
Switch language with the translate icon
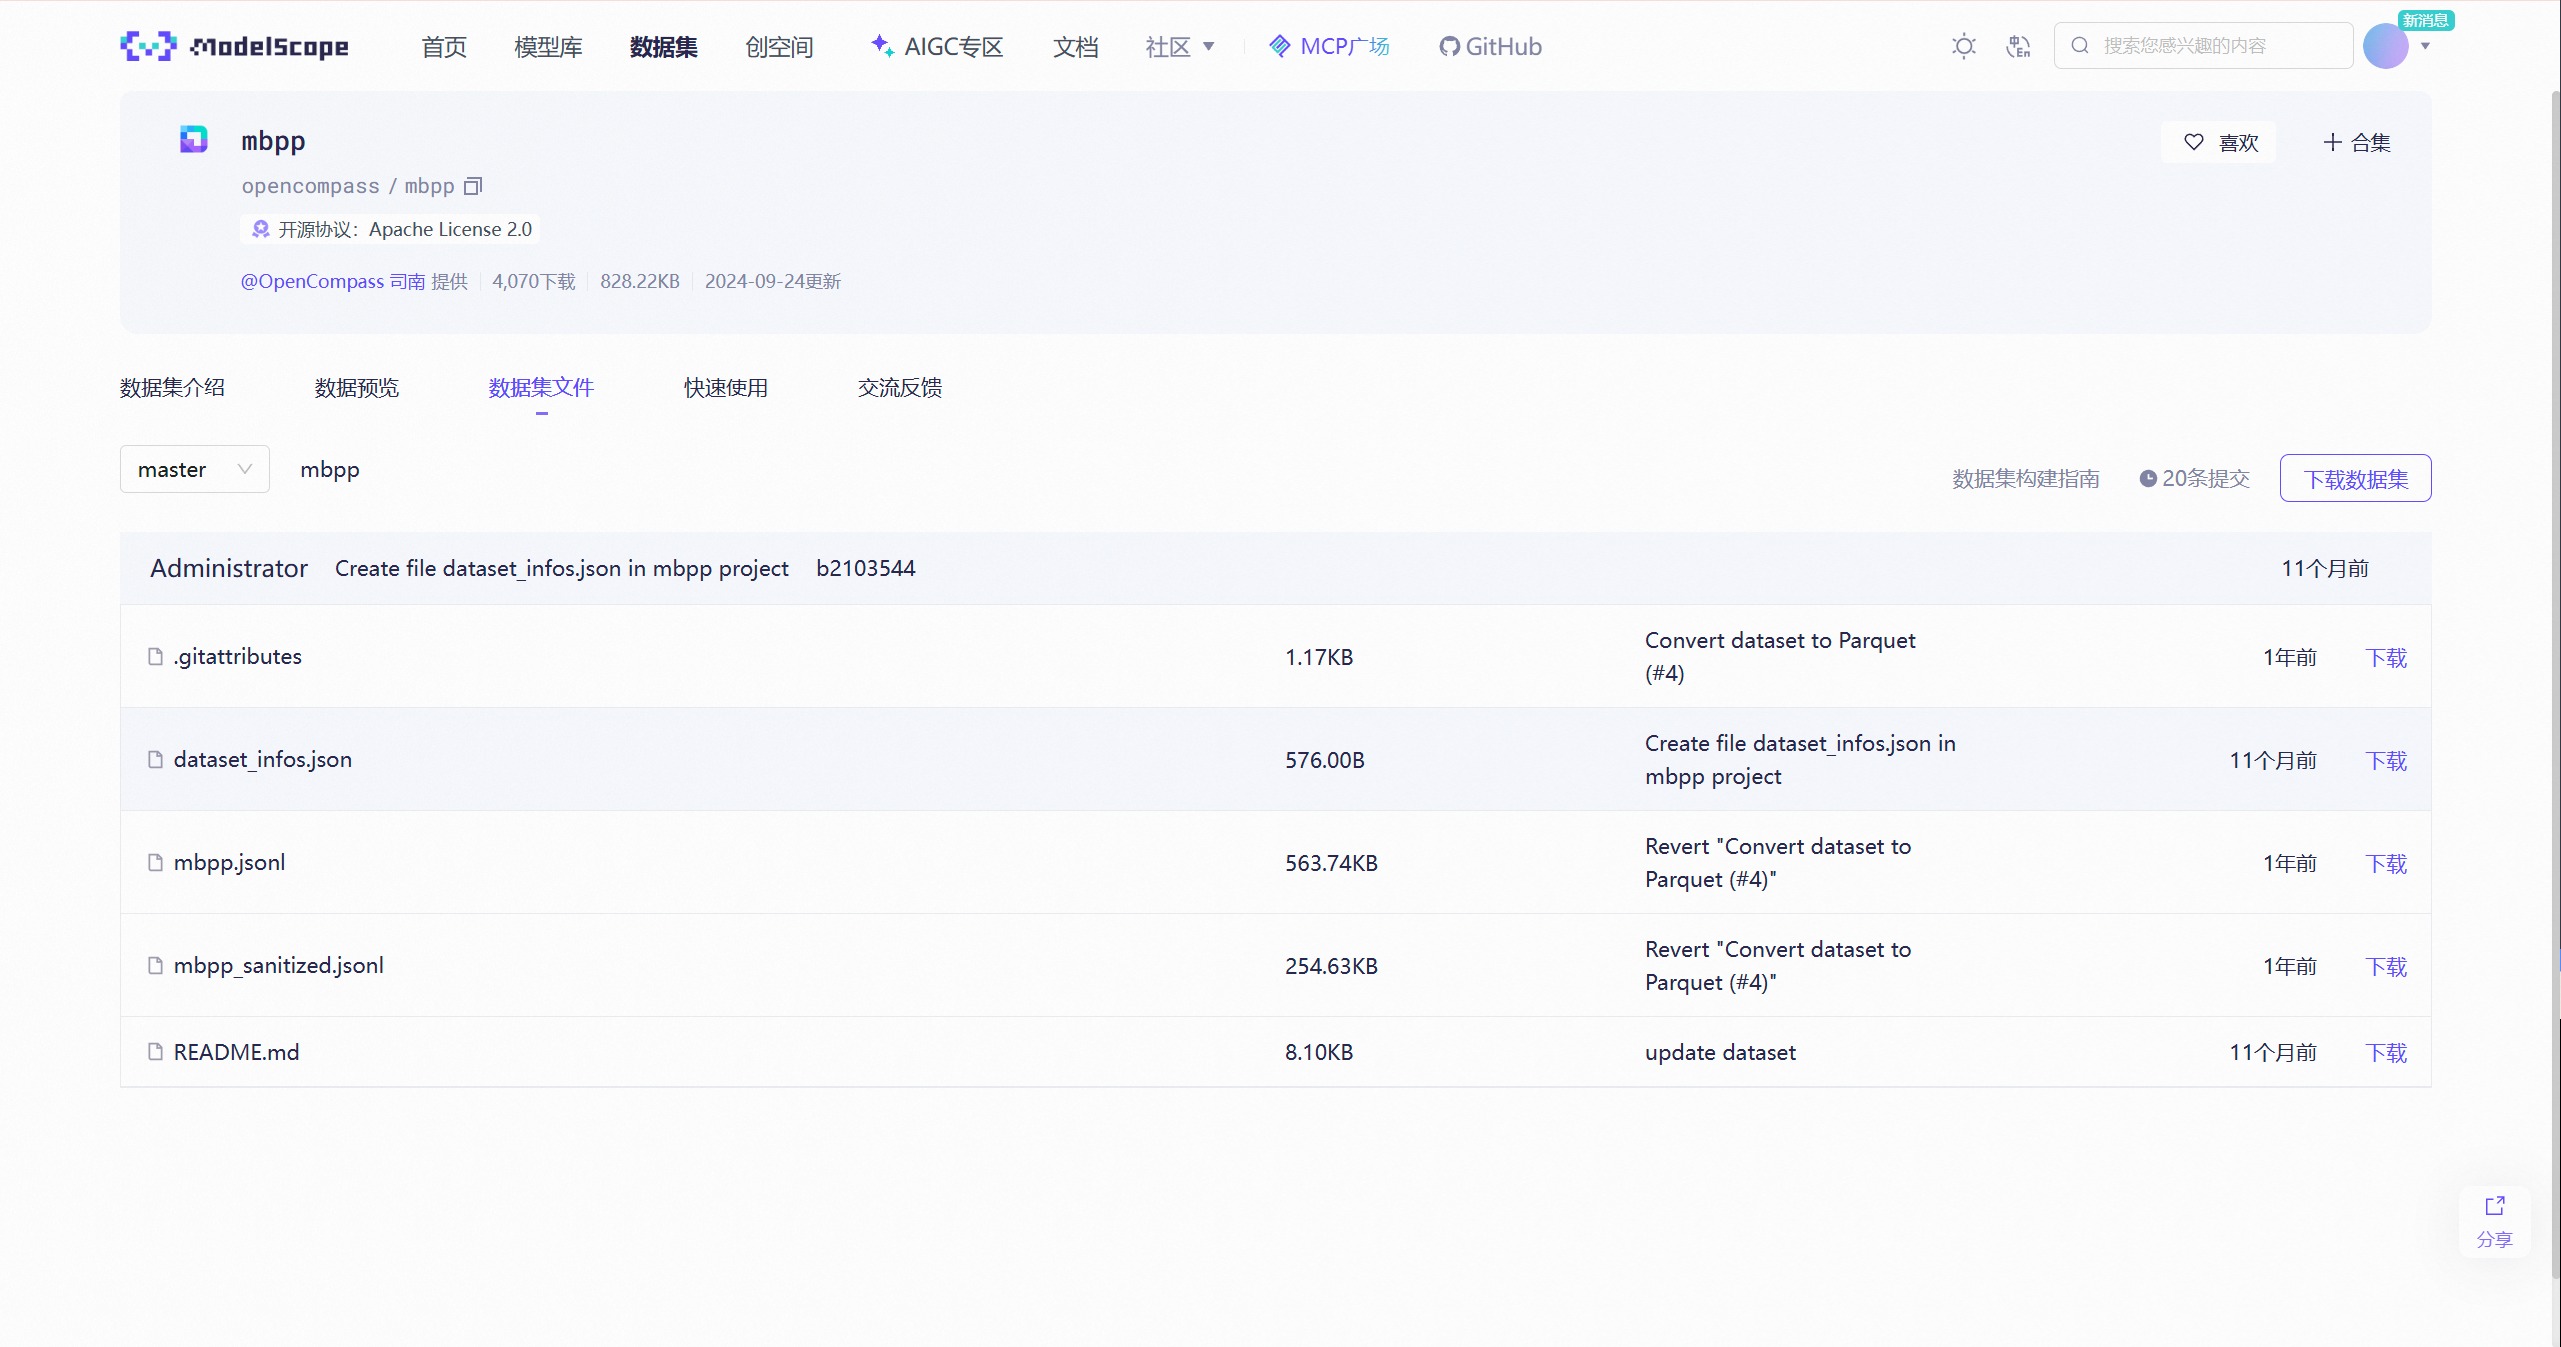[2018, 46]
